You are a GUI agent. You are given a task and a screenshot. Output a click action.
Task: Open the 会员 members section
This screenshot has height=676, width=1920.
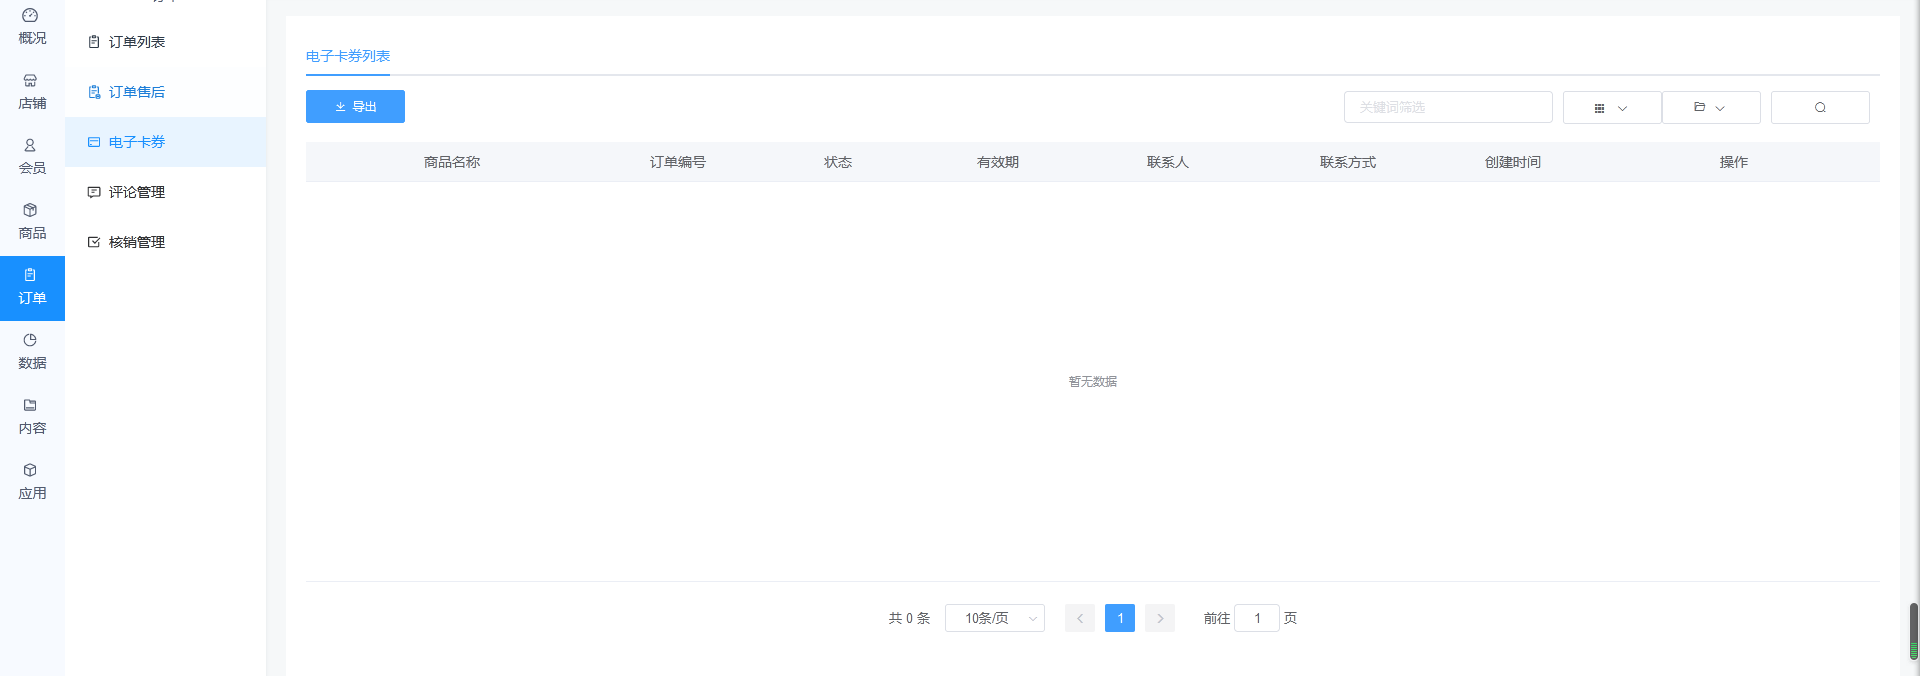coord(32,157)
